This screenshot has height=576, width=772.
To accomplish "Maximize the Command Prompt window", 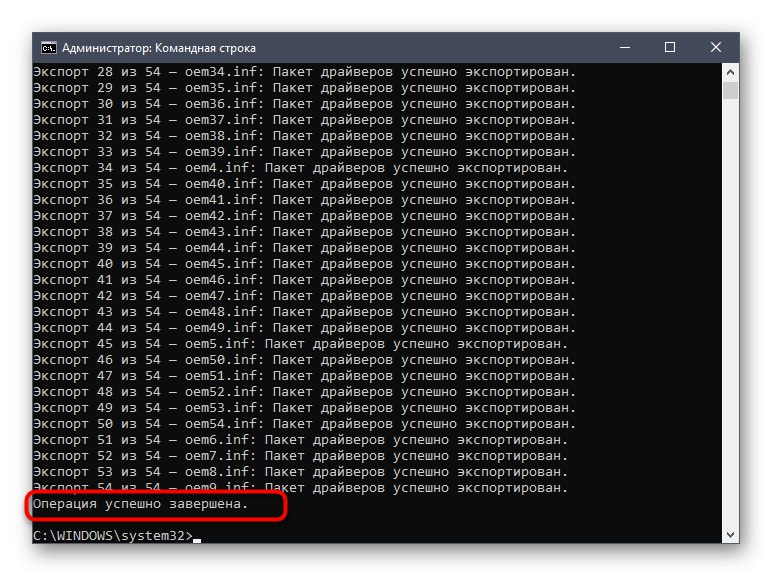I will pyautogui.click(x=670, y=48).
